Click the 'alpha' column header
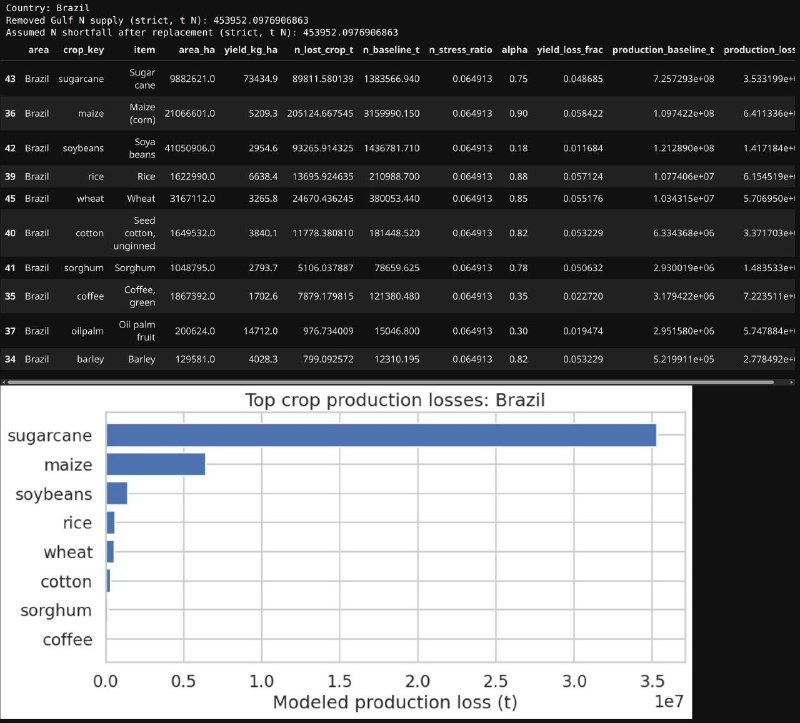800x723 pixels. coord(514,49)
